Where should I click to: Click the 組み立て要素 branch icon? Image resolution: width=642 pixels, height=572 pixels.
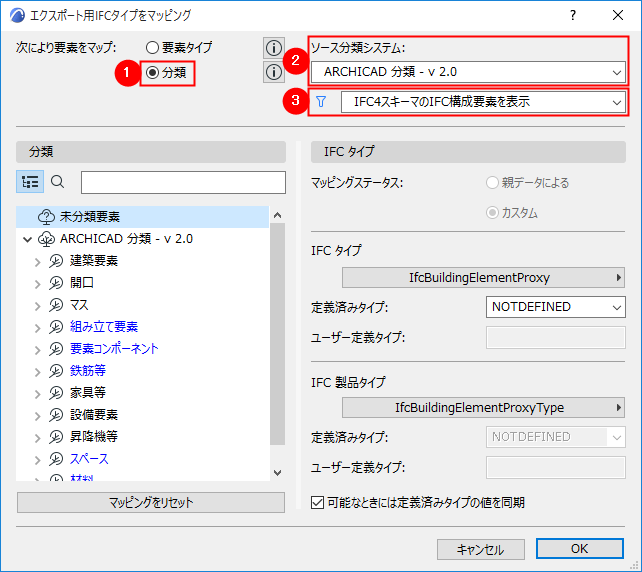[x=56, y=327]
